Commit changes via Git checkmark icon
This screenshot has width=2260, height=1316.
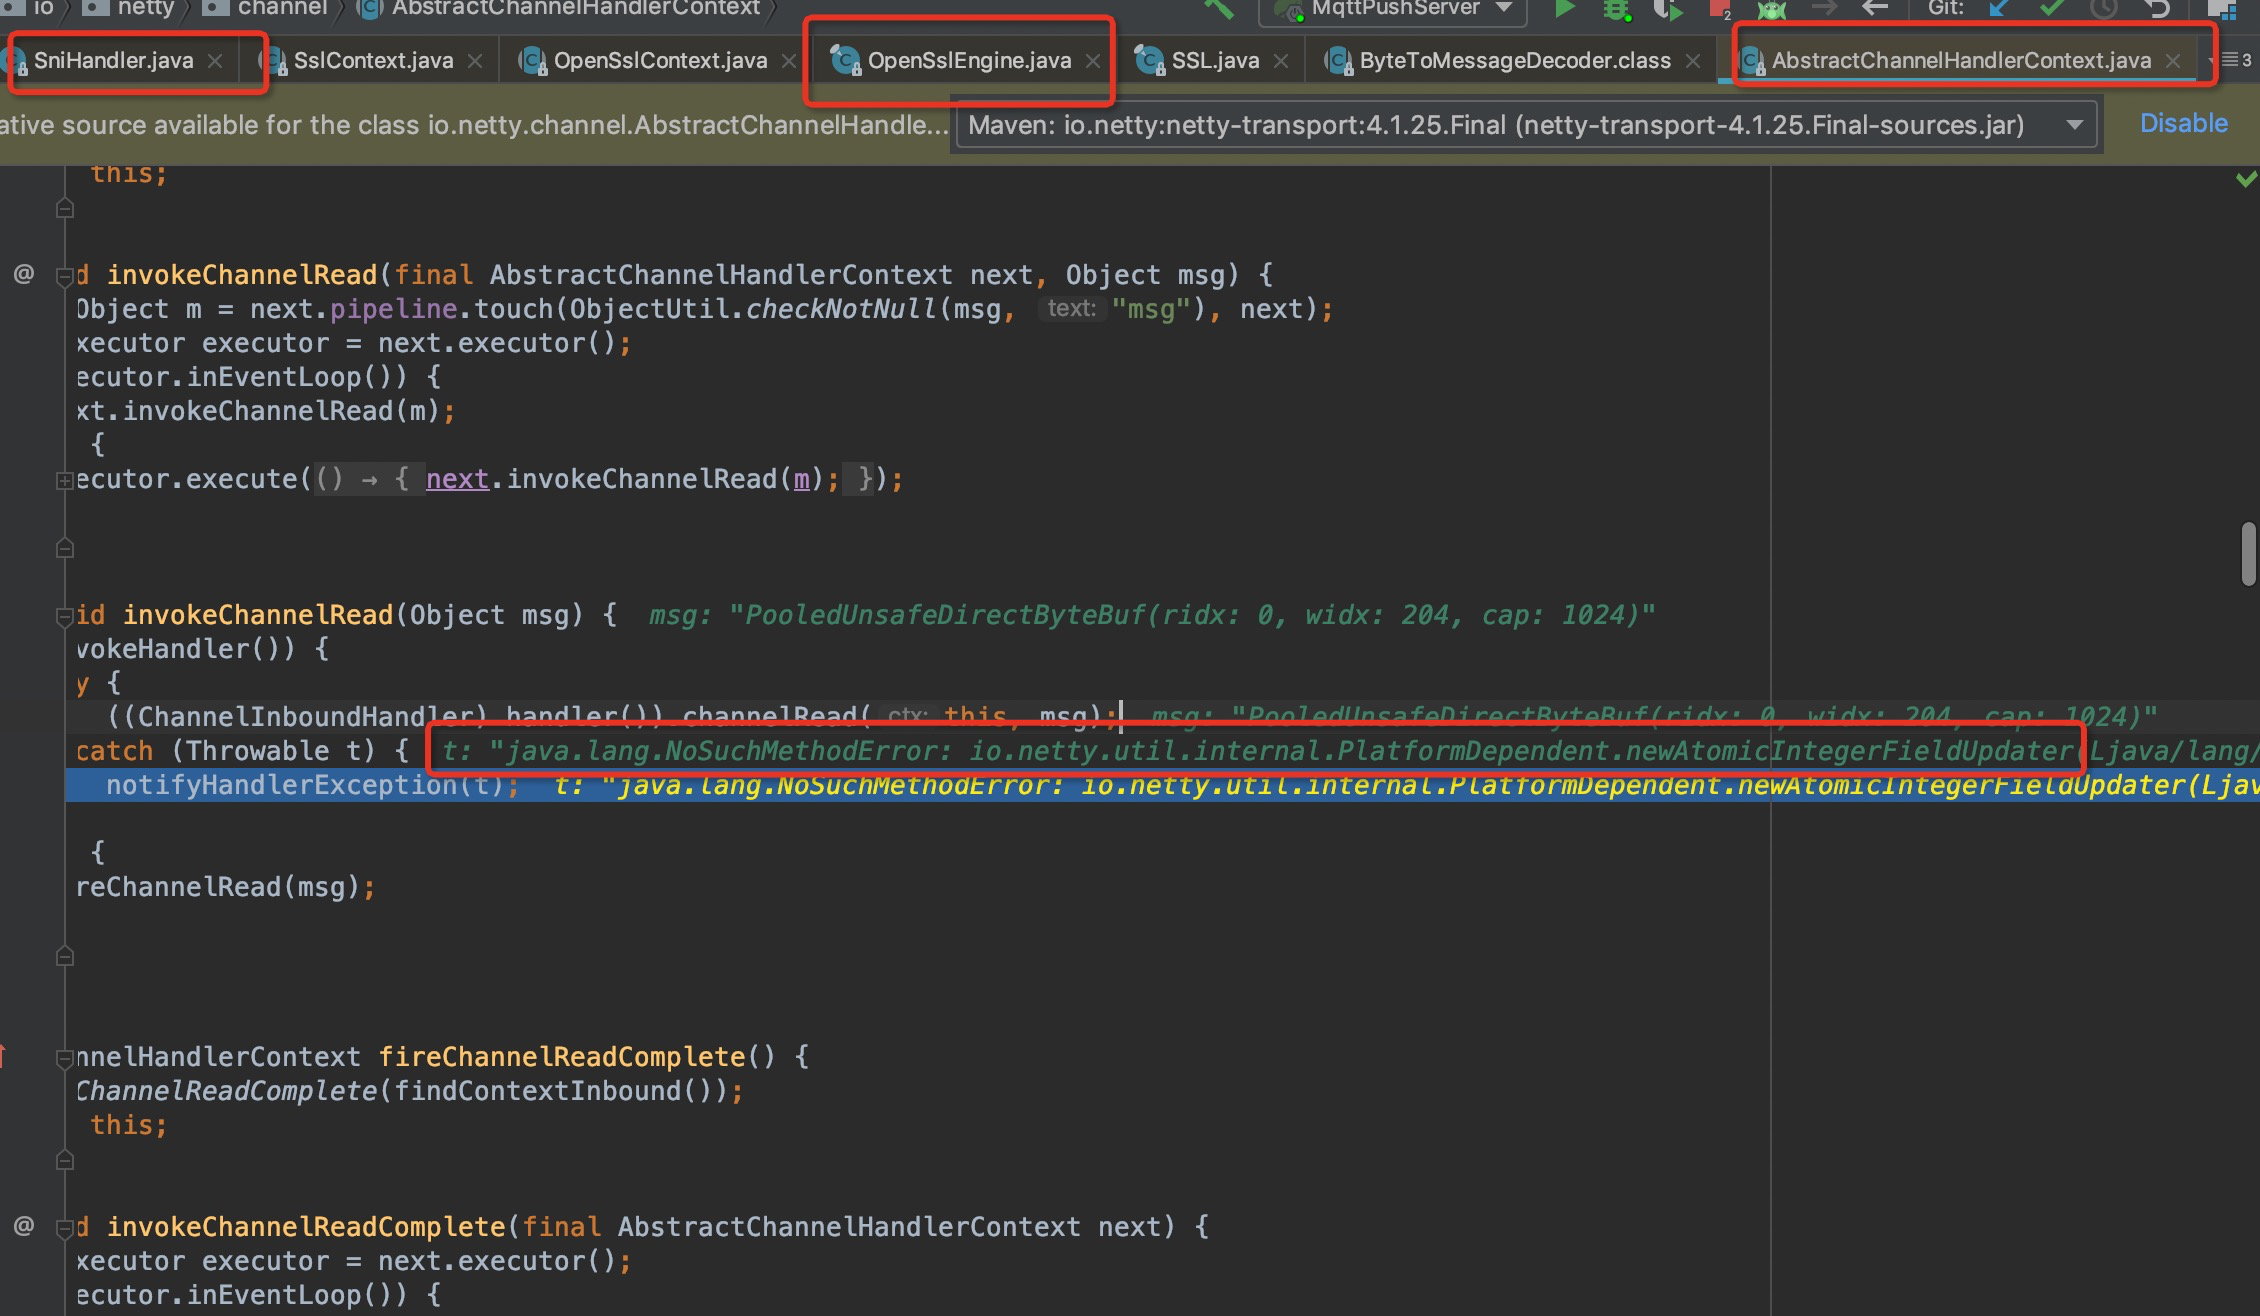click(x=2050, y=10)
